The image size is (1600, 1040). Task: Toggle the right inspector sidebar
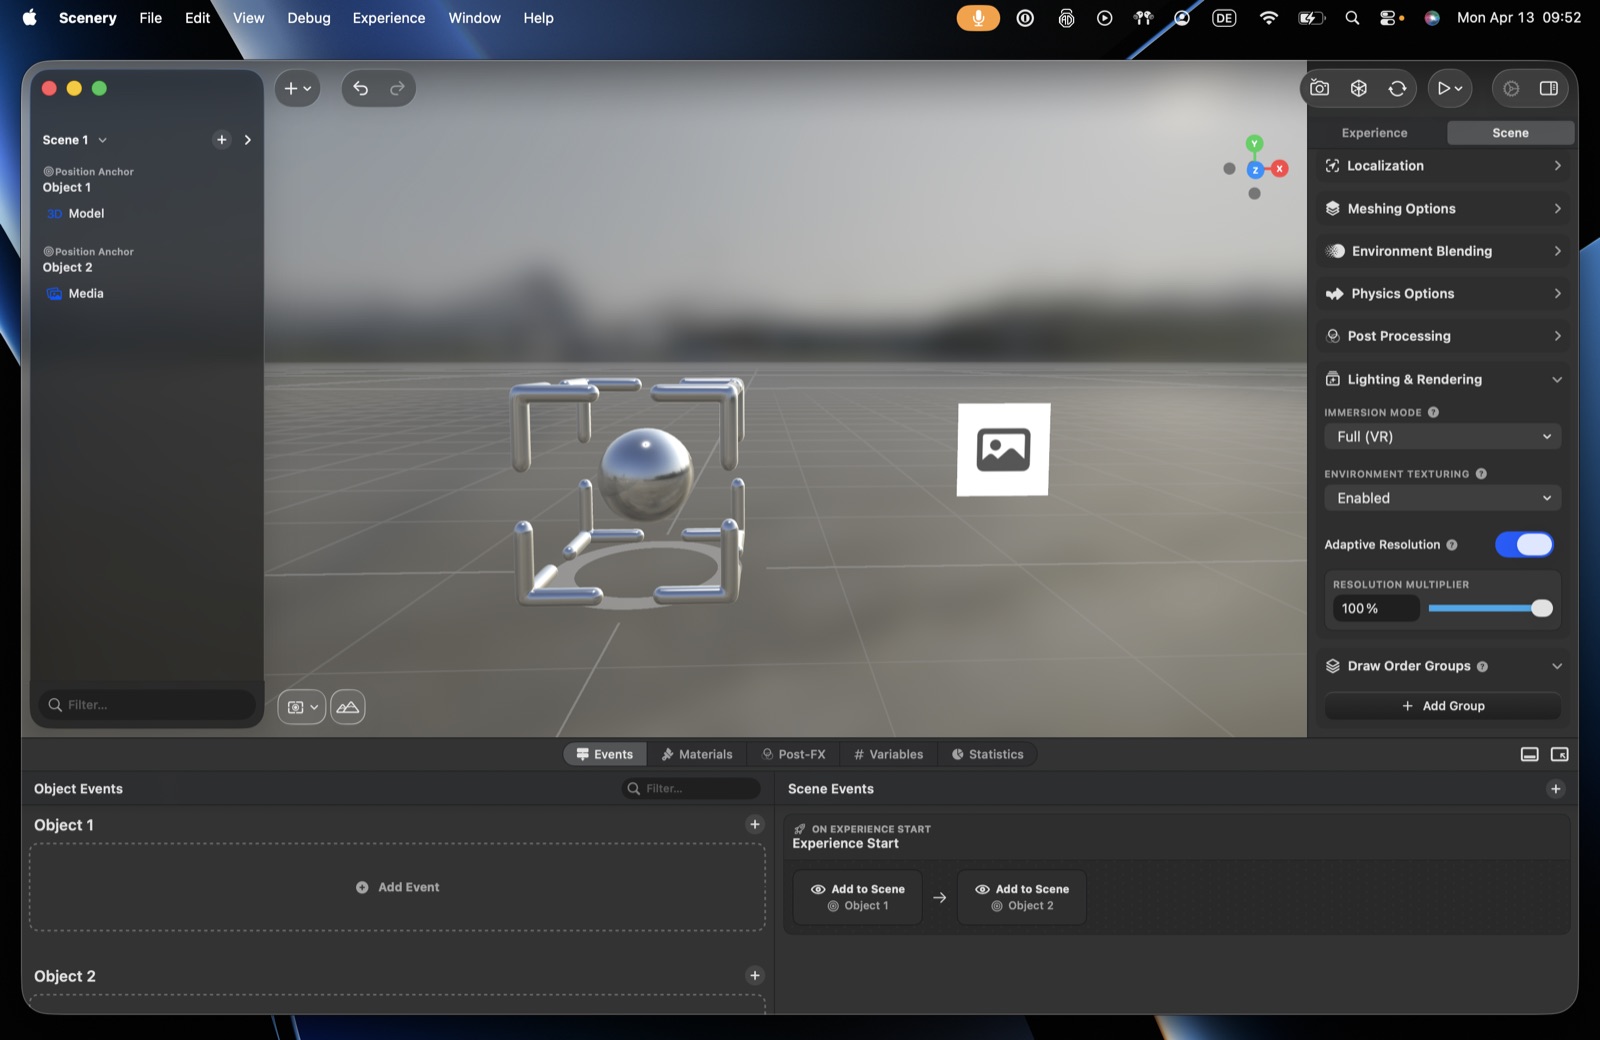click(1548, 88)
